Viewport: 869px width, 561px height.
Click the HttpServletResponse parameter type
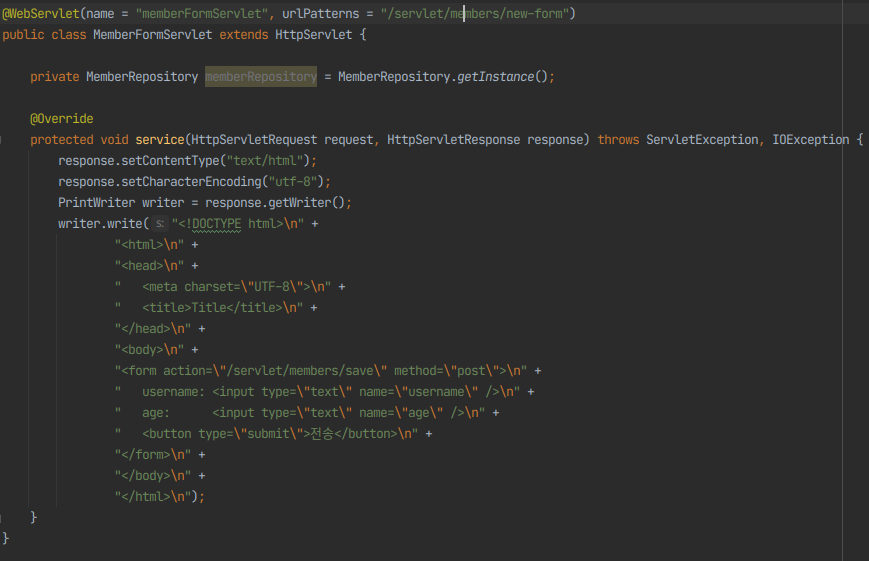(453, 140)
